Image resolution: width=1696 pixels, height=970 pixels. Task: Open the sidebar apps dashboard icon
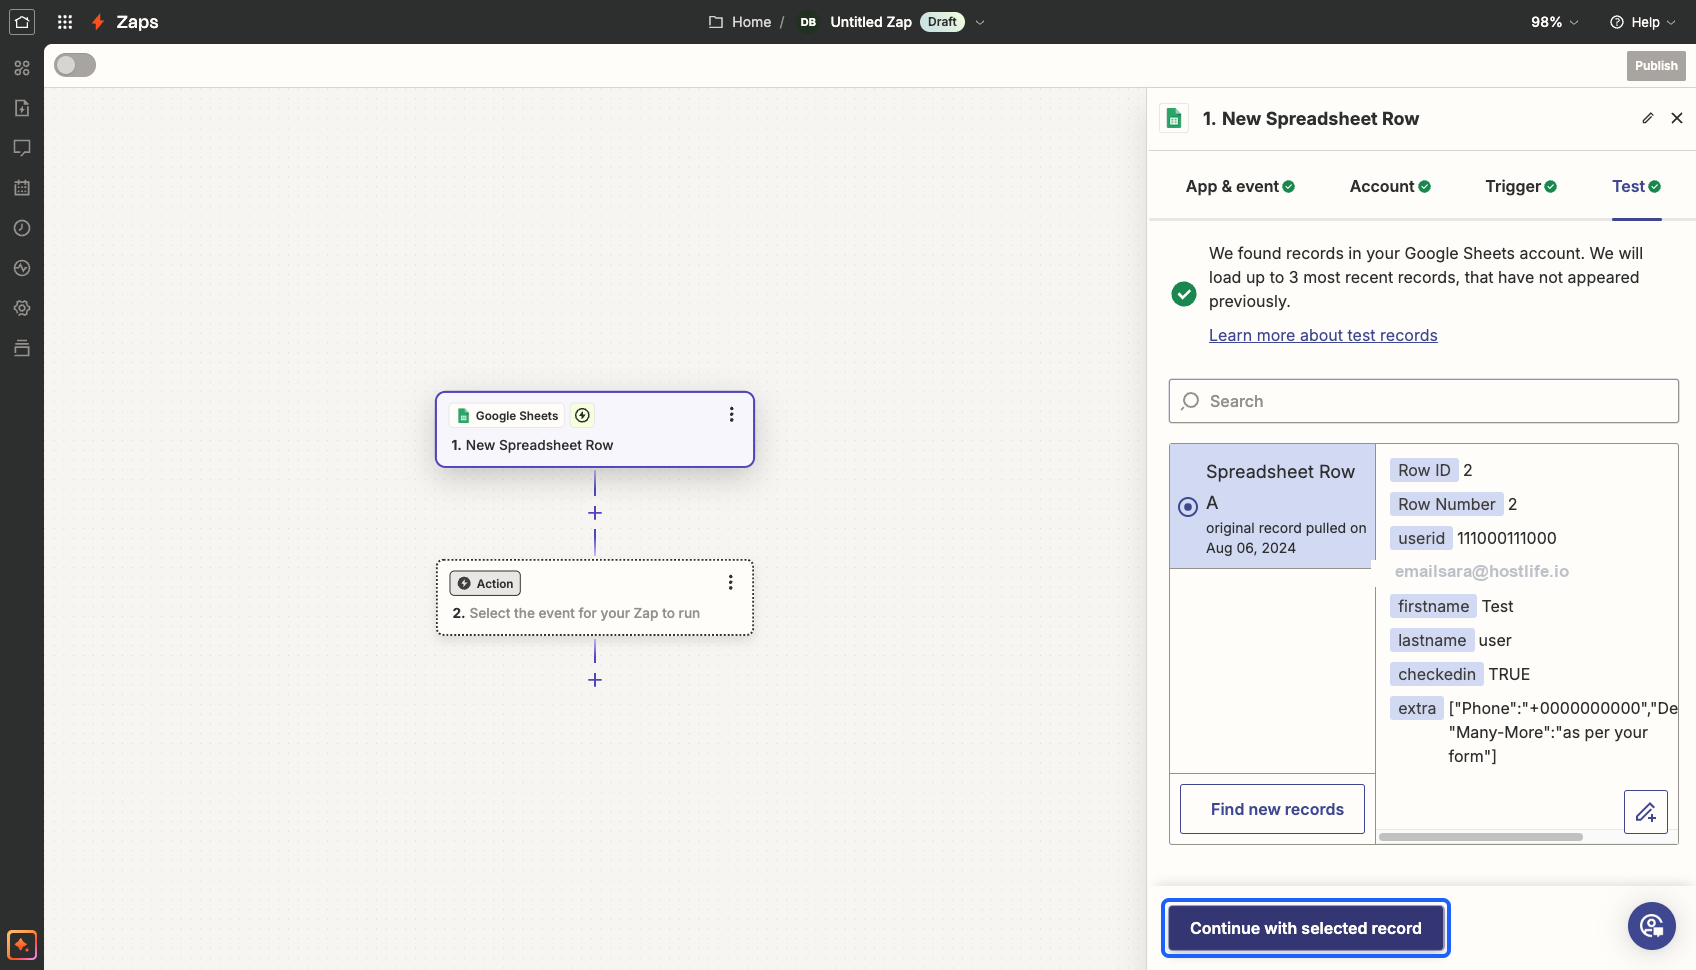coord(22,68)
